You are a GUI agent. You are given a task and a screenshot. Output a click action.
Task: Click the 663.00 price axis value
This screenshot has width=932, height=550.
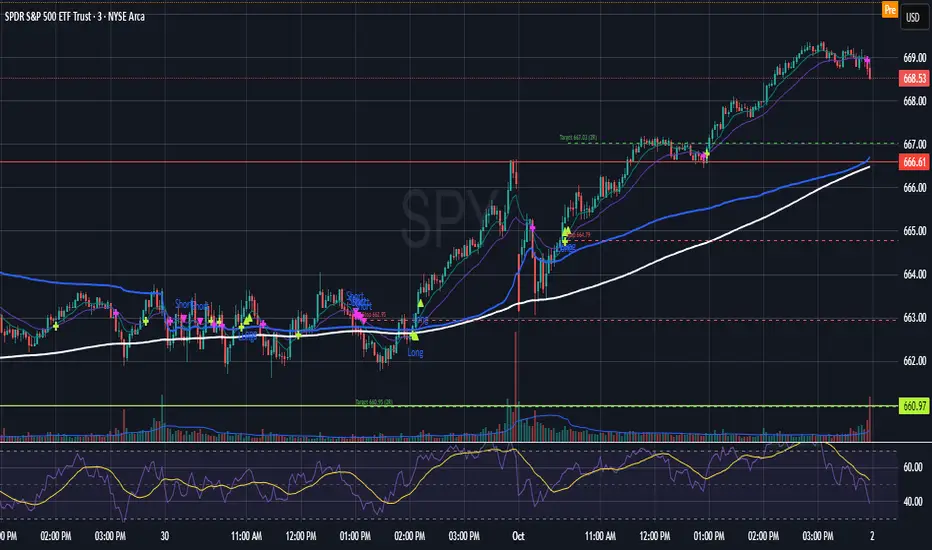click(914, 318)
